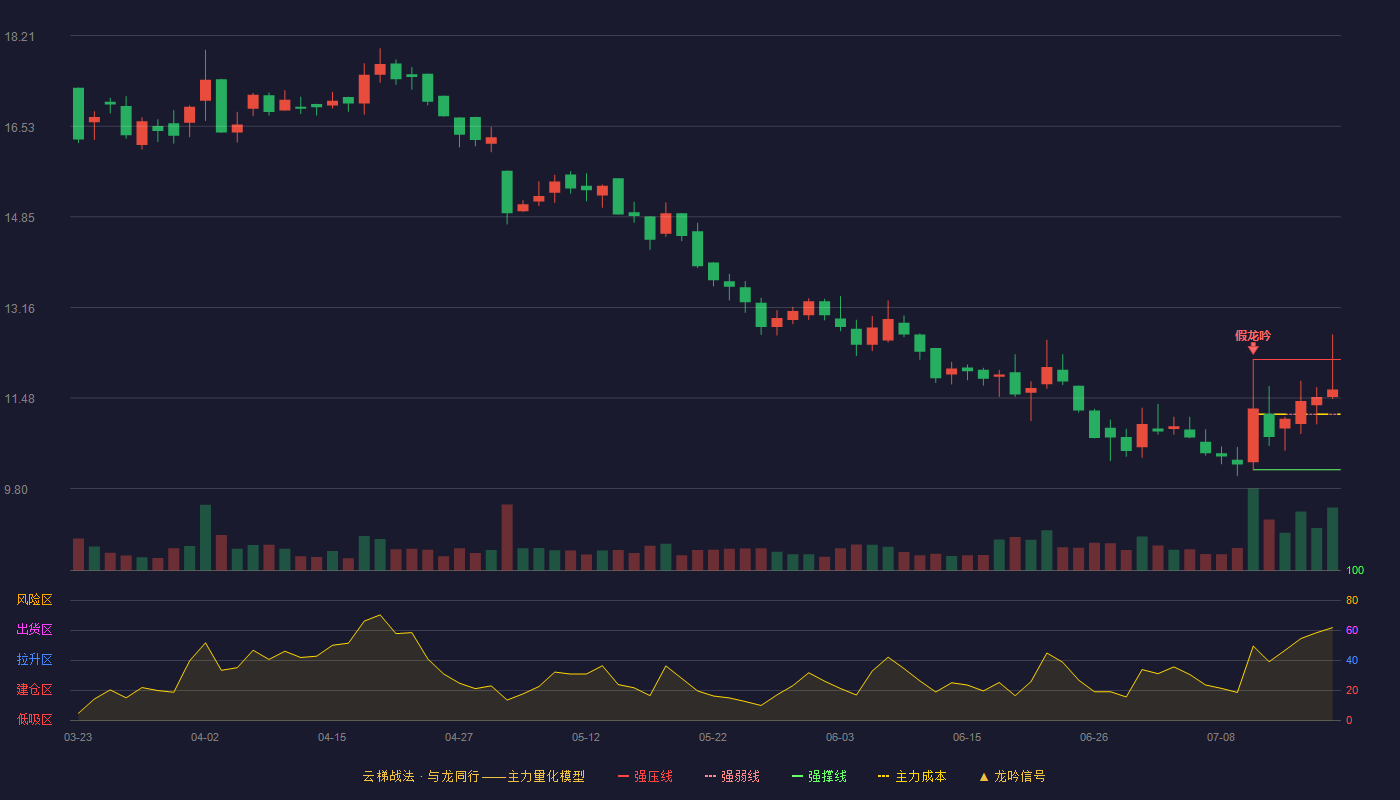The height and width of the screenshot is (800, 1400).
Task: Click the 06-26 date label
Action: pos(1094,737)
